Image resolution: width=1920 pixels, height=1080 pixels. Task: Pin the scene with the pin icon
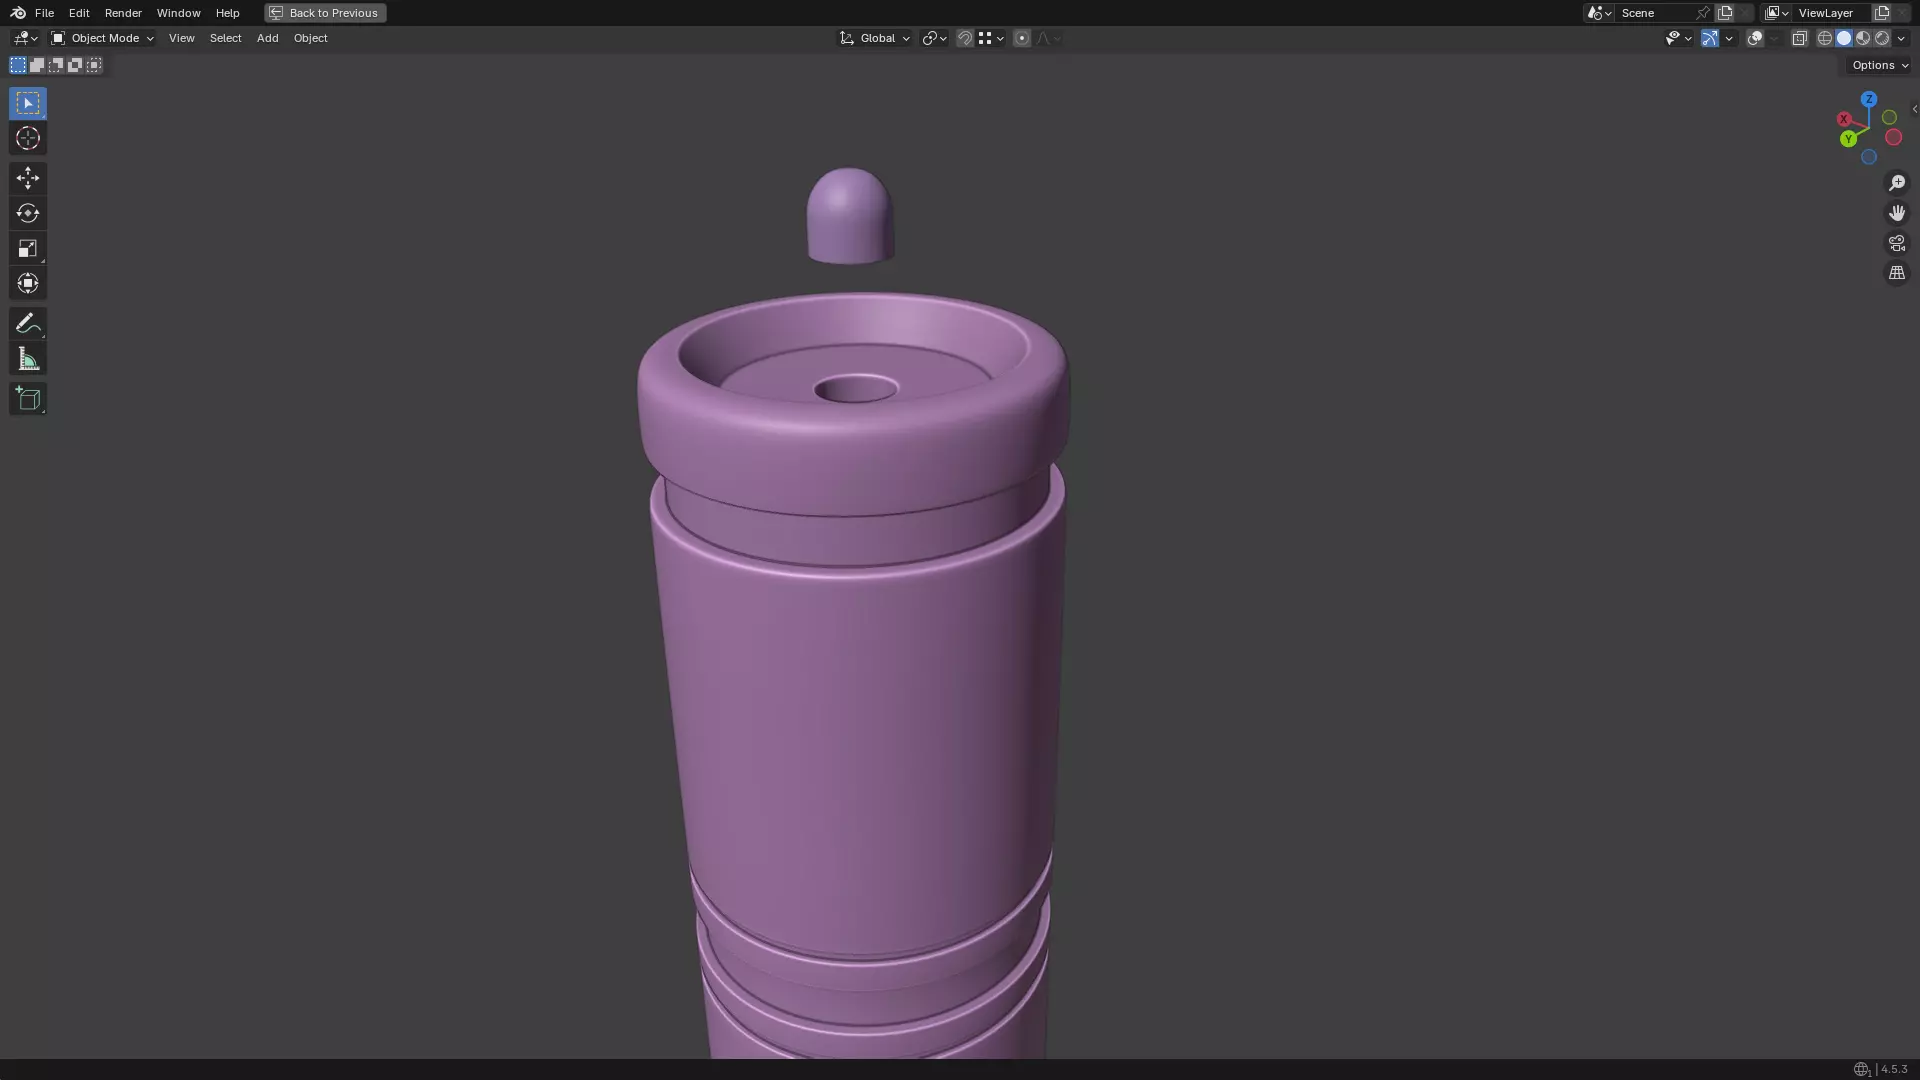1703,13
